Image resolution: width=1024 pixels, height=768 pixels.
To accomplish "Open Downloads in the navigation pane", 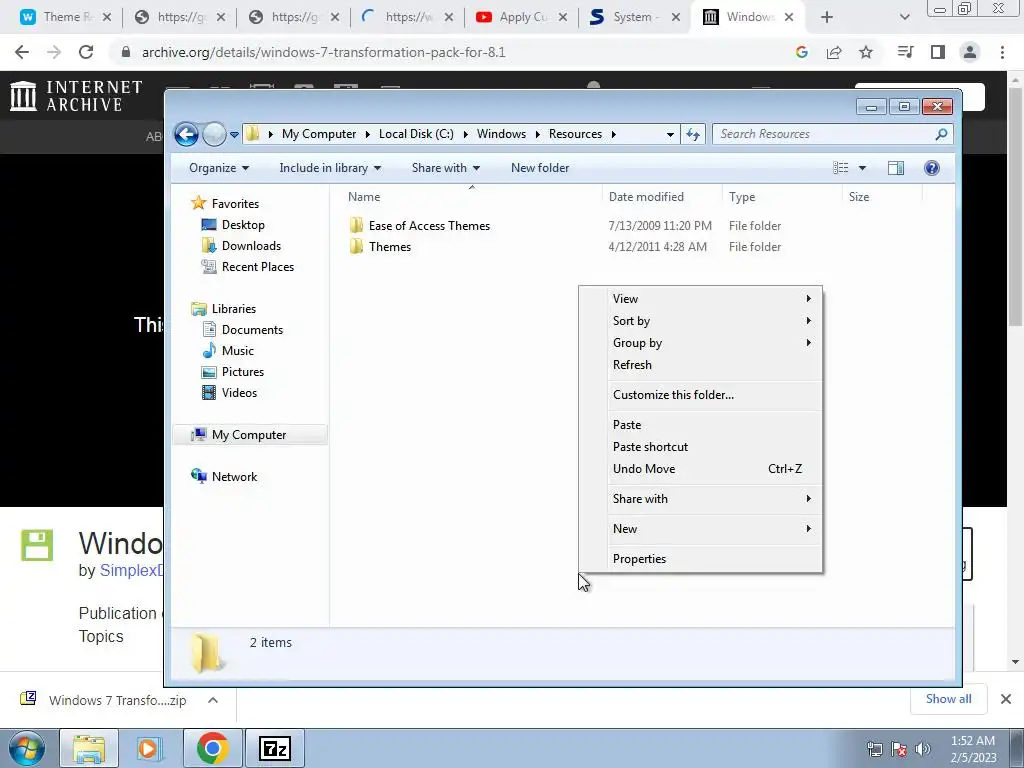I will tap(251, 246).
